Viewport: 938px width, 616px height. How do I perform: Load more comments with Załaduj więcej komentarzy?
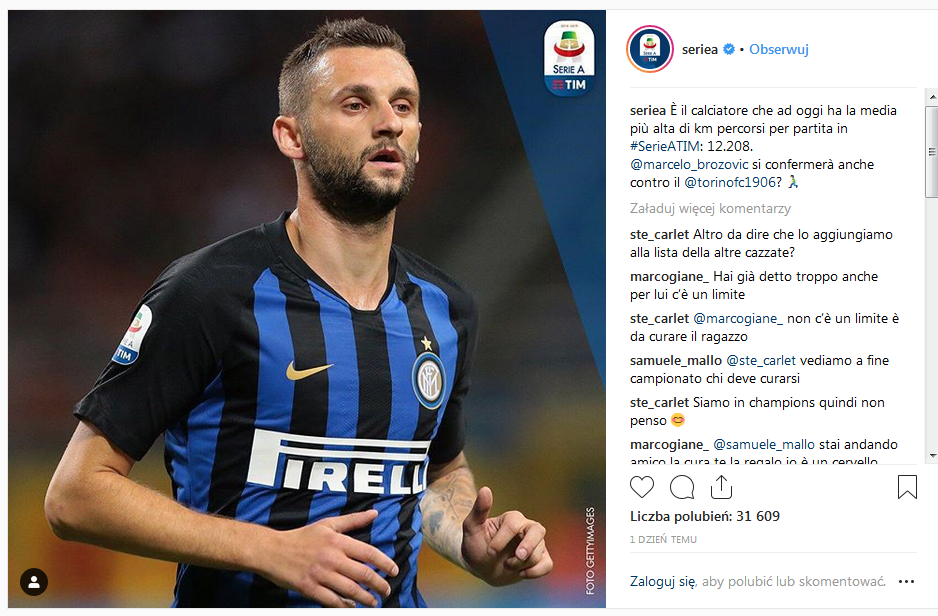(x=710, y=209)
